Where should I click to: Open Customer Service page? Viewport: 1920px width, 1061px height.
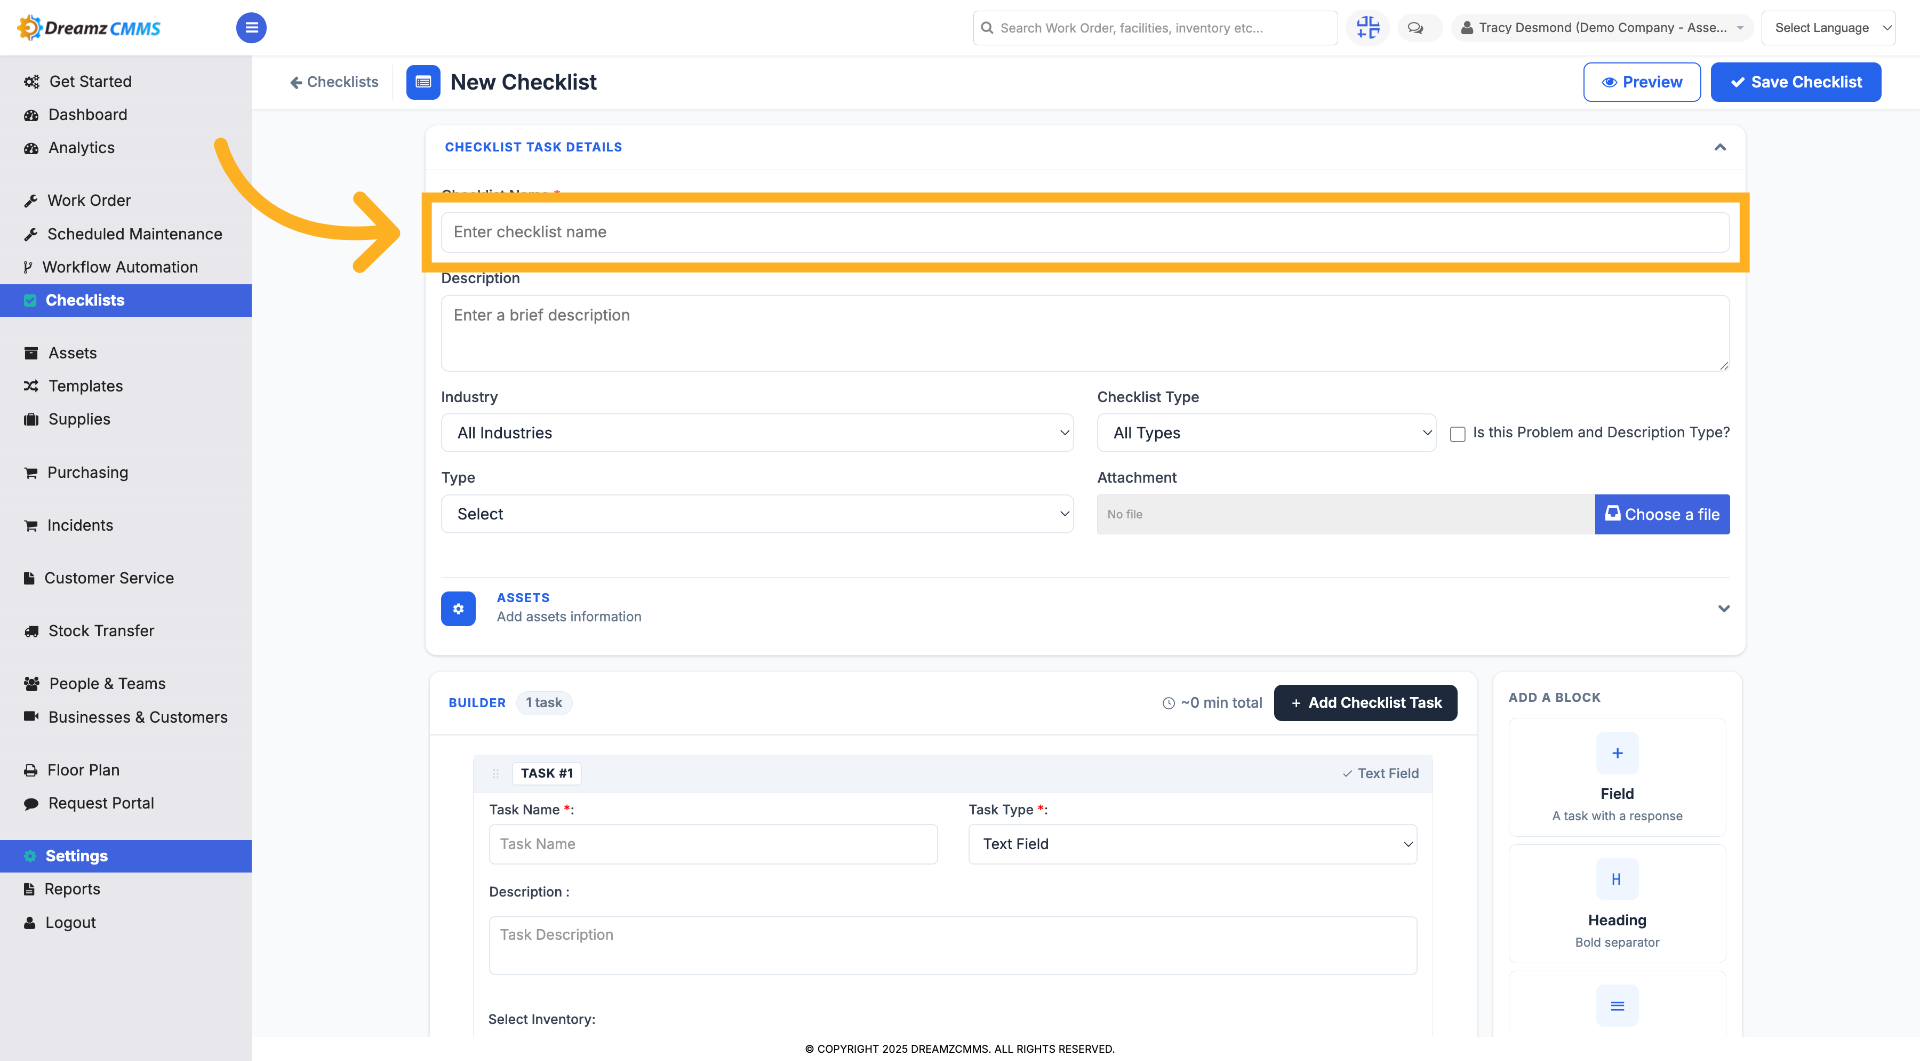click(109, 578)
